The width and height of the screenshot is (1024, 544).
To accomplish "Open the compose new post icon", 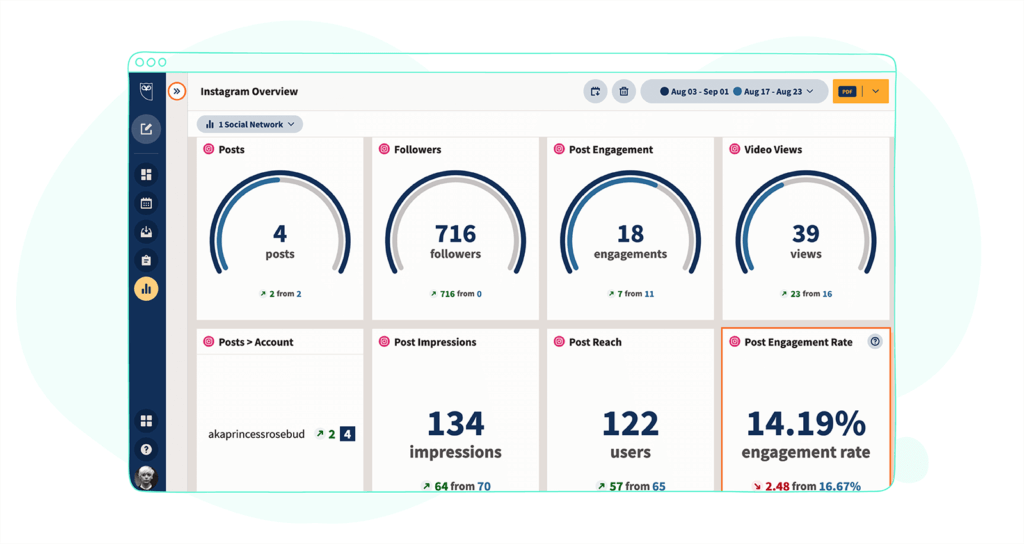I will click(x=146, y=129).
